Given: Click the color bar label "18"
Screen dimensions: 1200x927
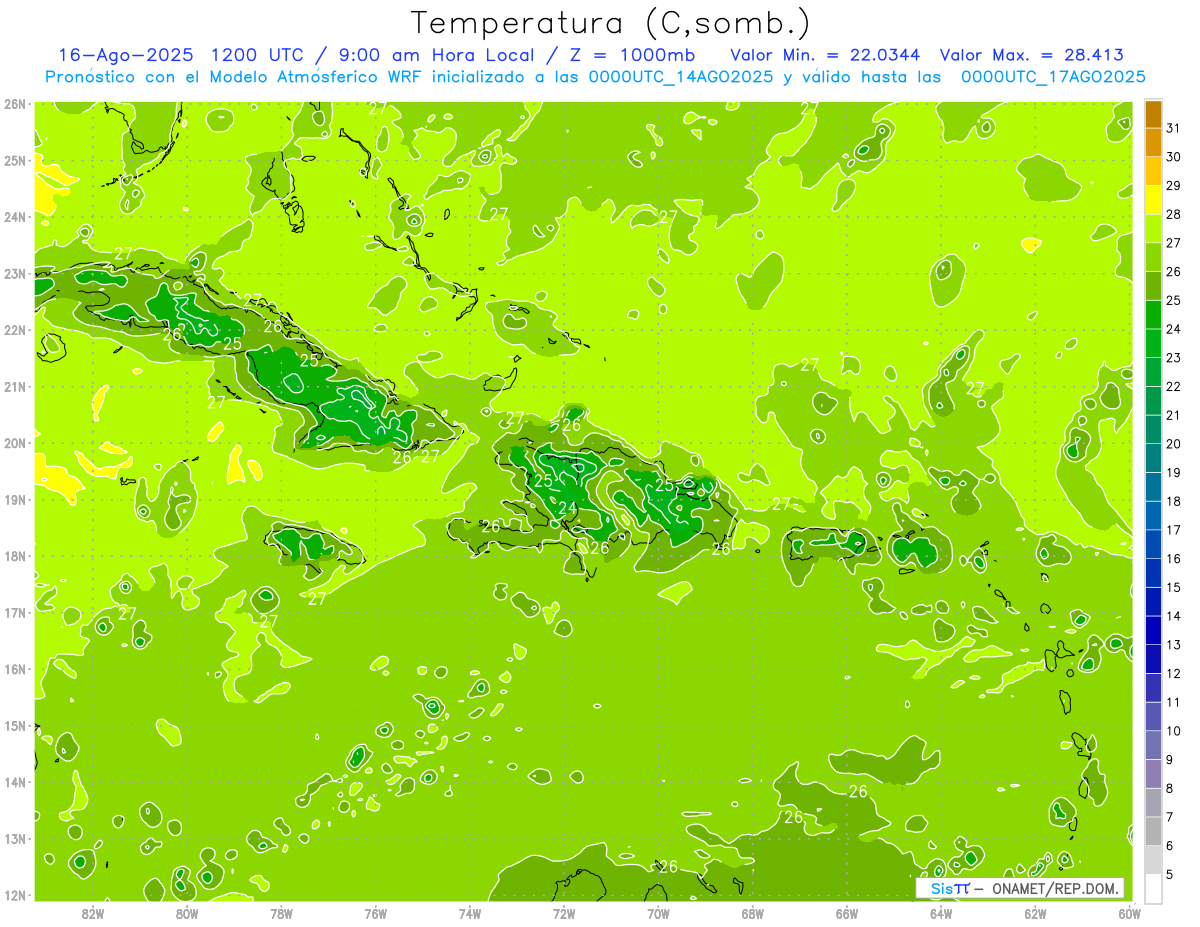Looking at the screenshot, I should [x=1173, y=501].
